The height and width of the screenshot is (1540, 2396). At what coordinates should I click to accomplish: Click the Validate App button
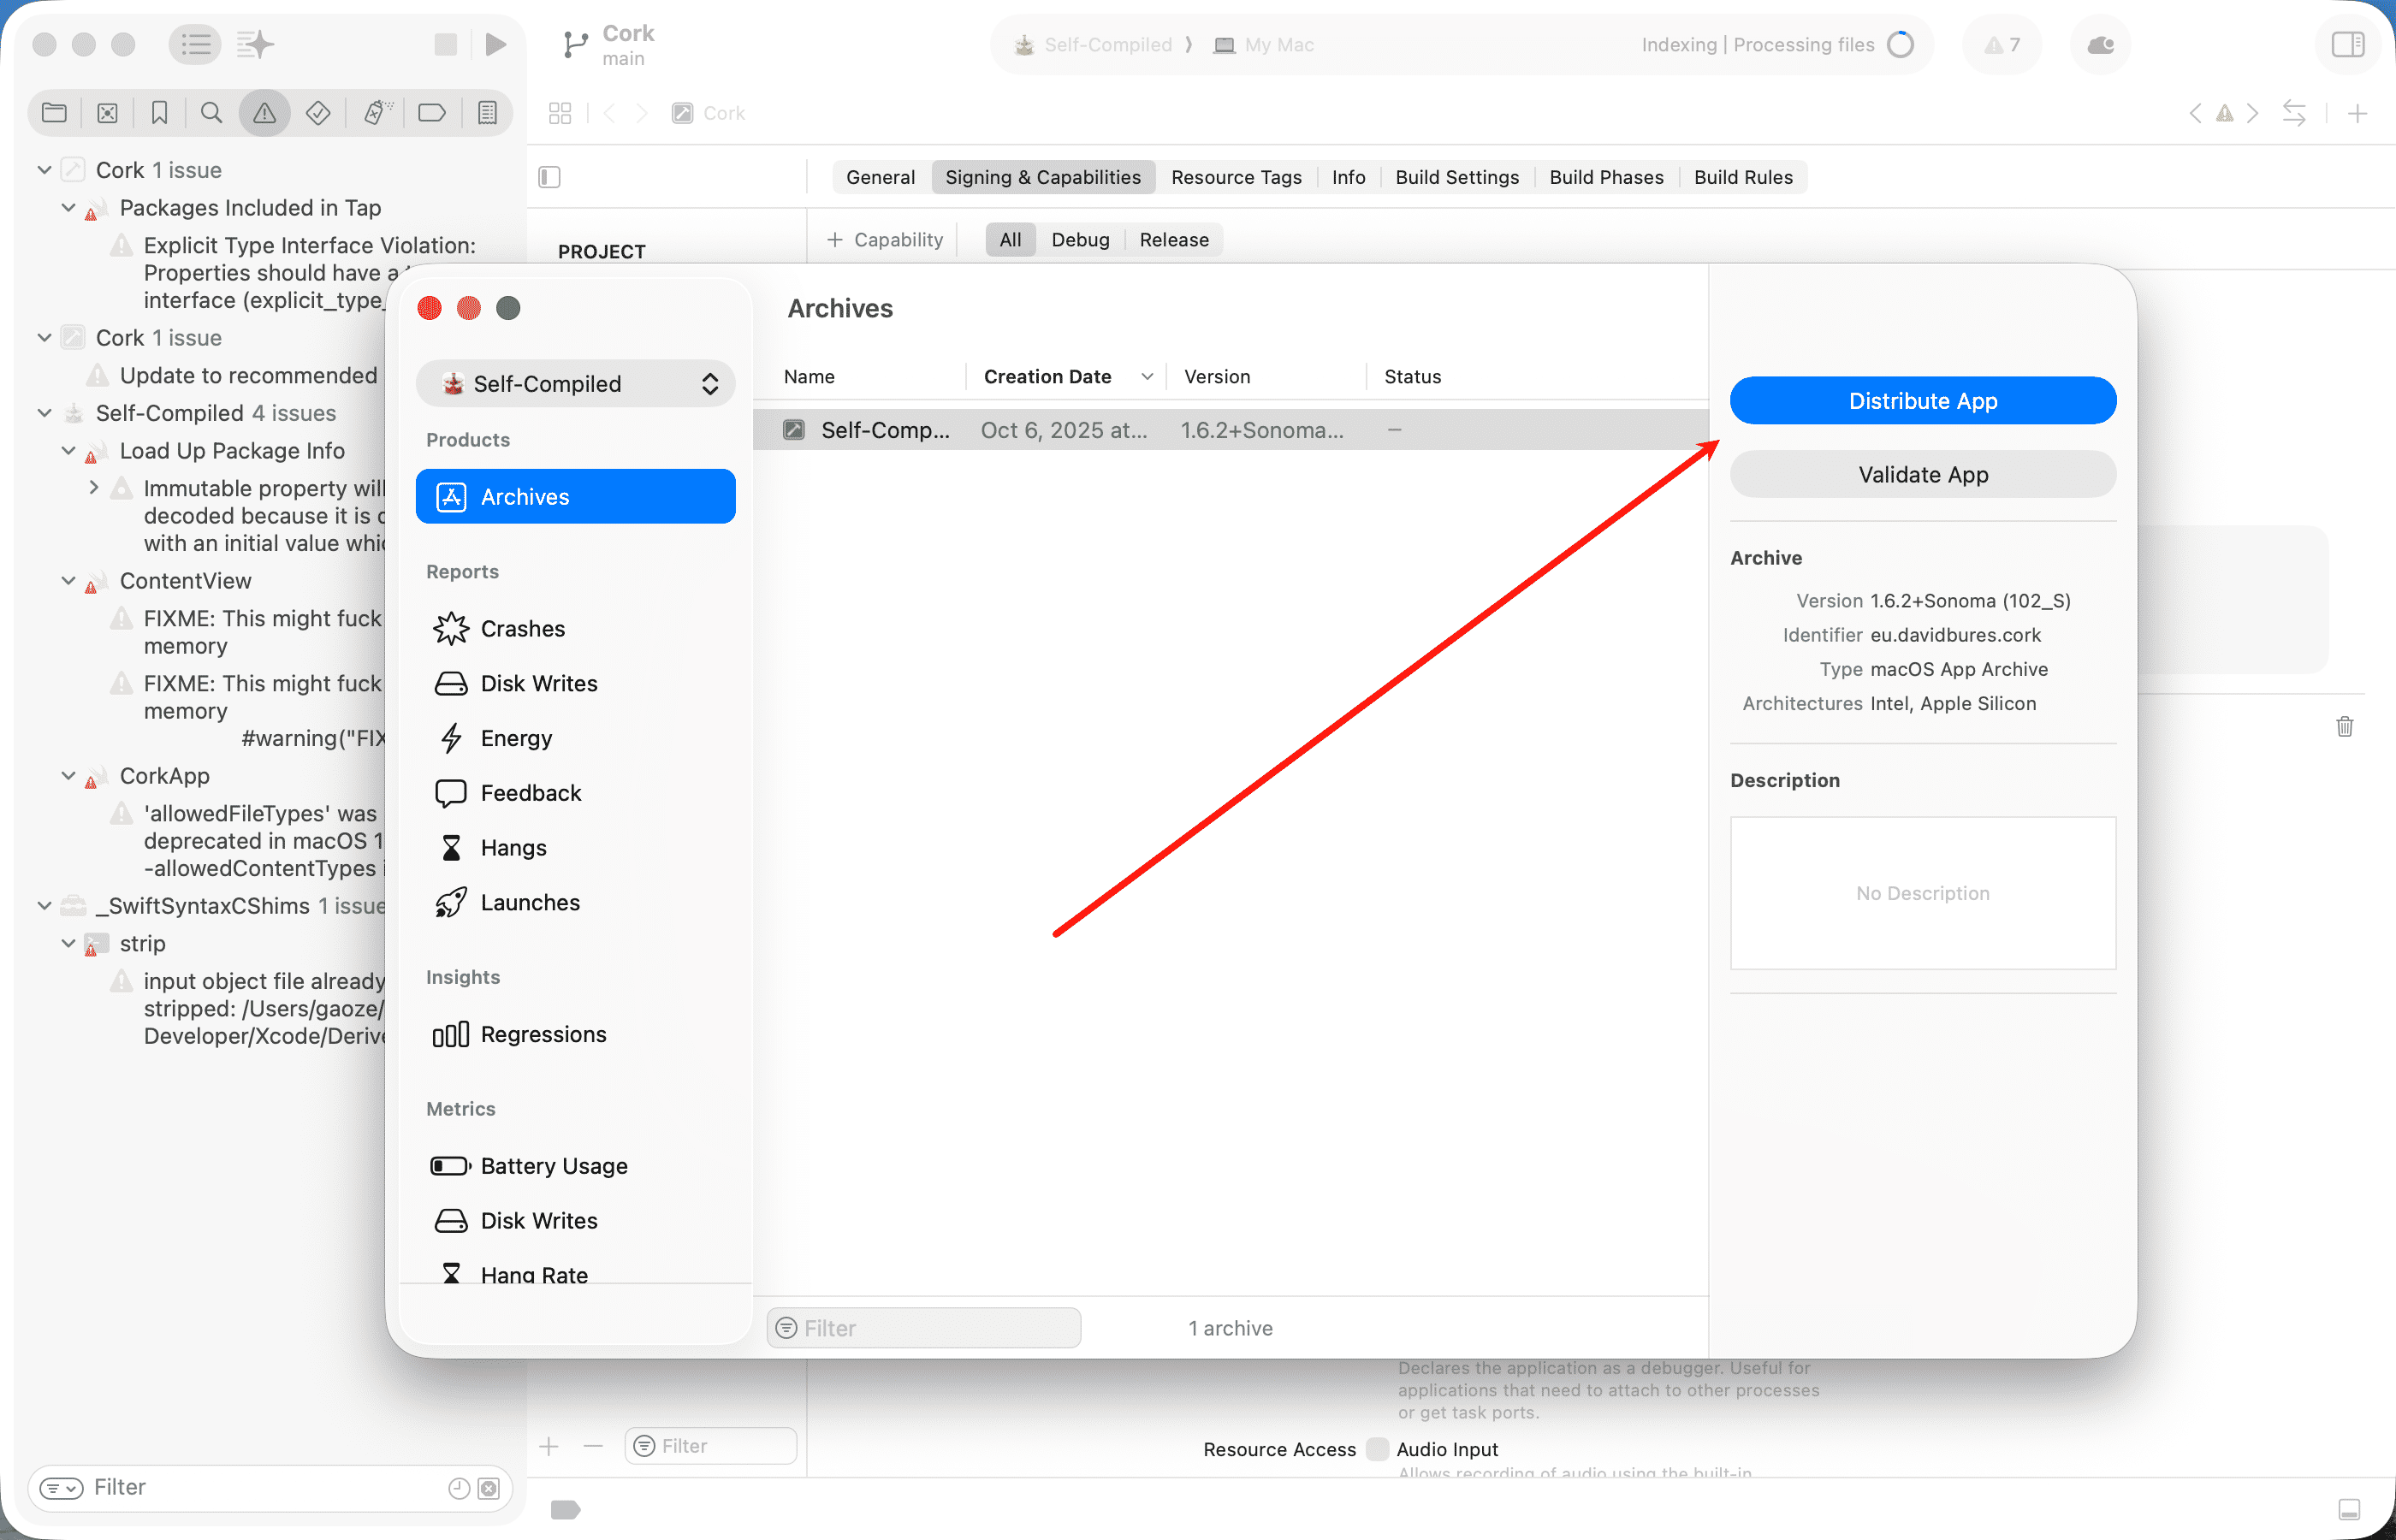coord(1921,474)
